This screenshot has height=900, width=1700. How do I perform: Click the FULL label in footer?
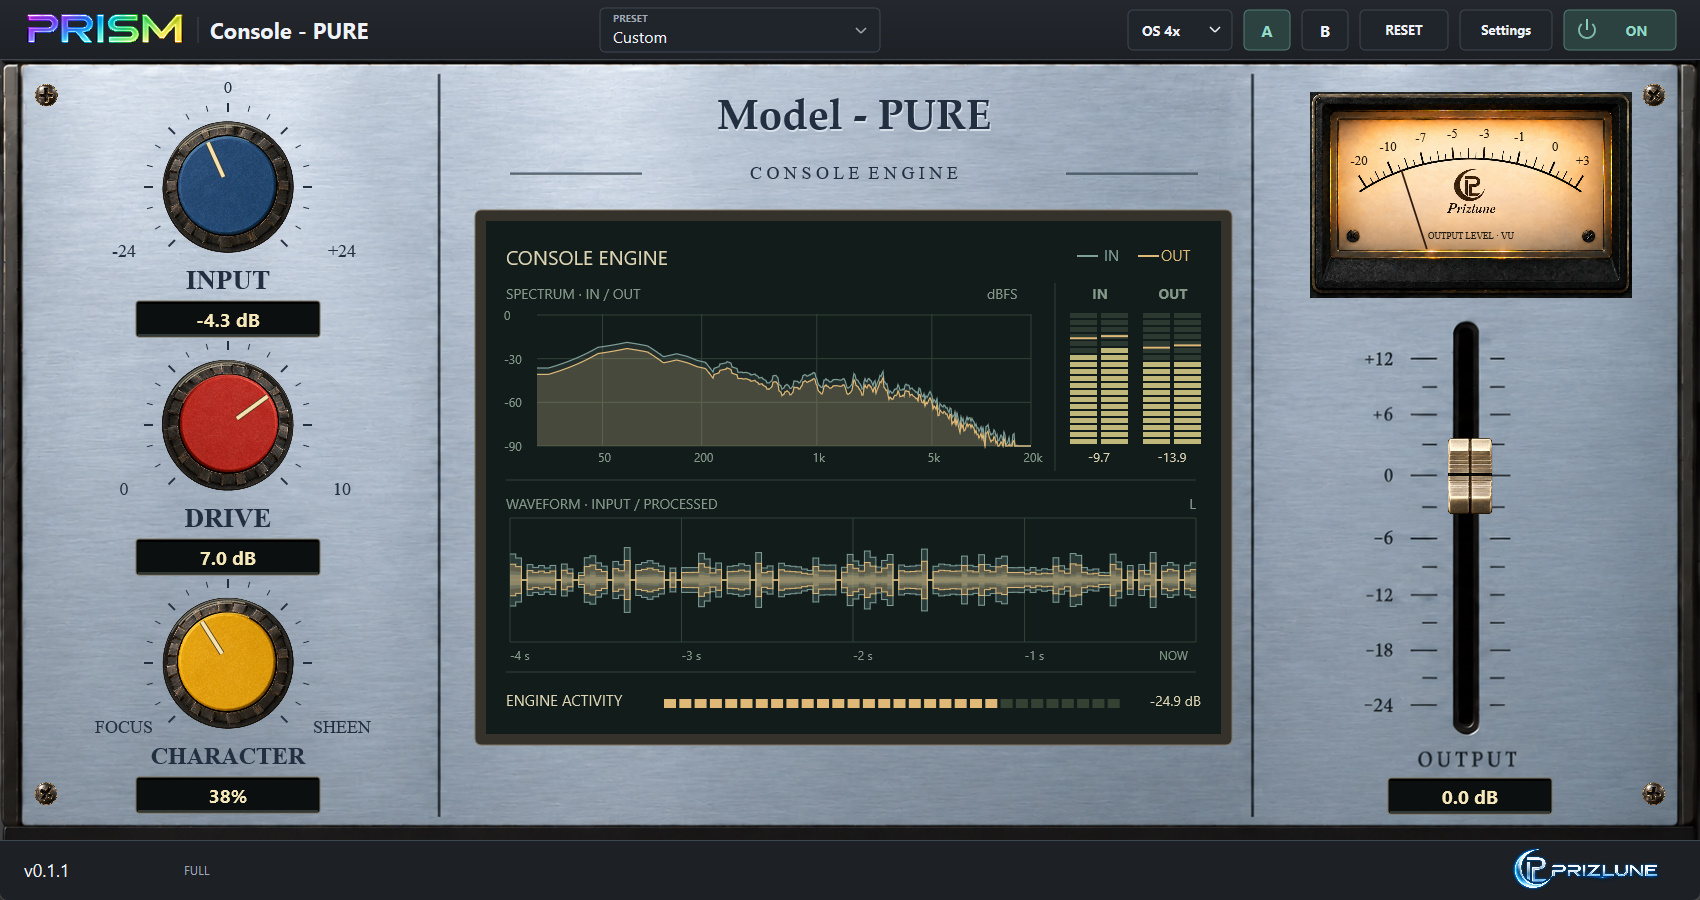click(x=197, y=871)
